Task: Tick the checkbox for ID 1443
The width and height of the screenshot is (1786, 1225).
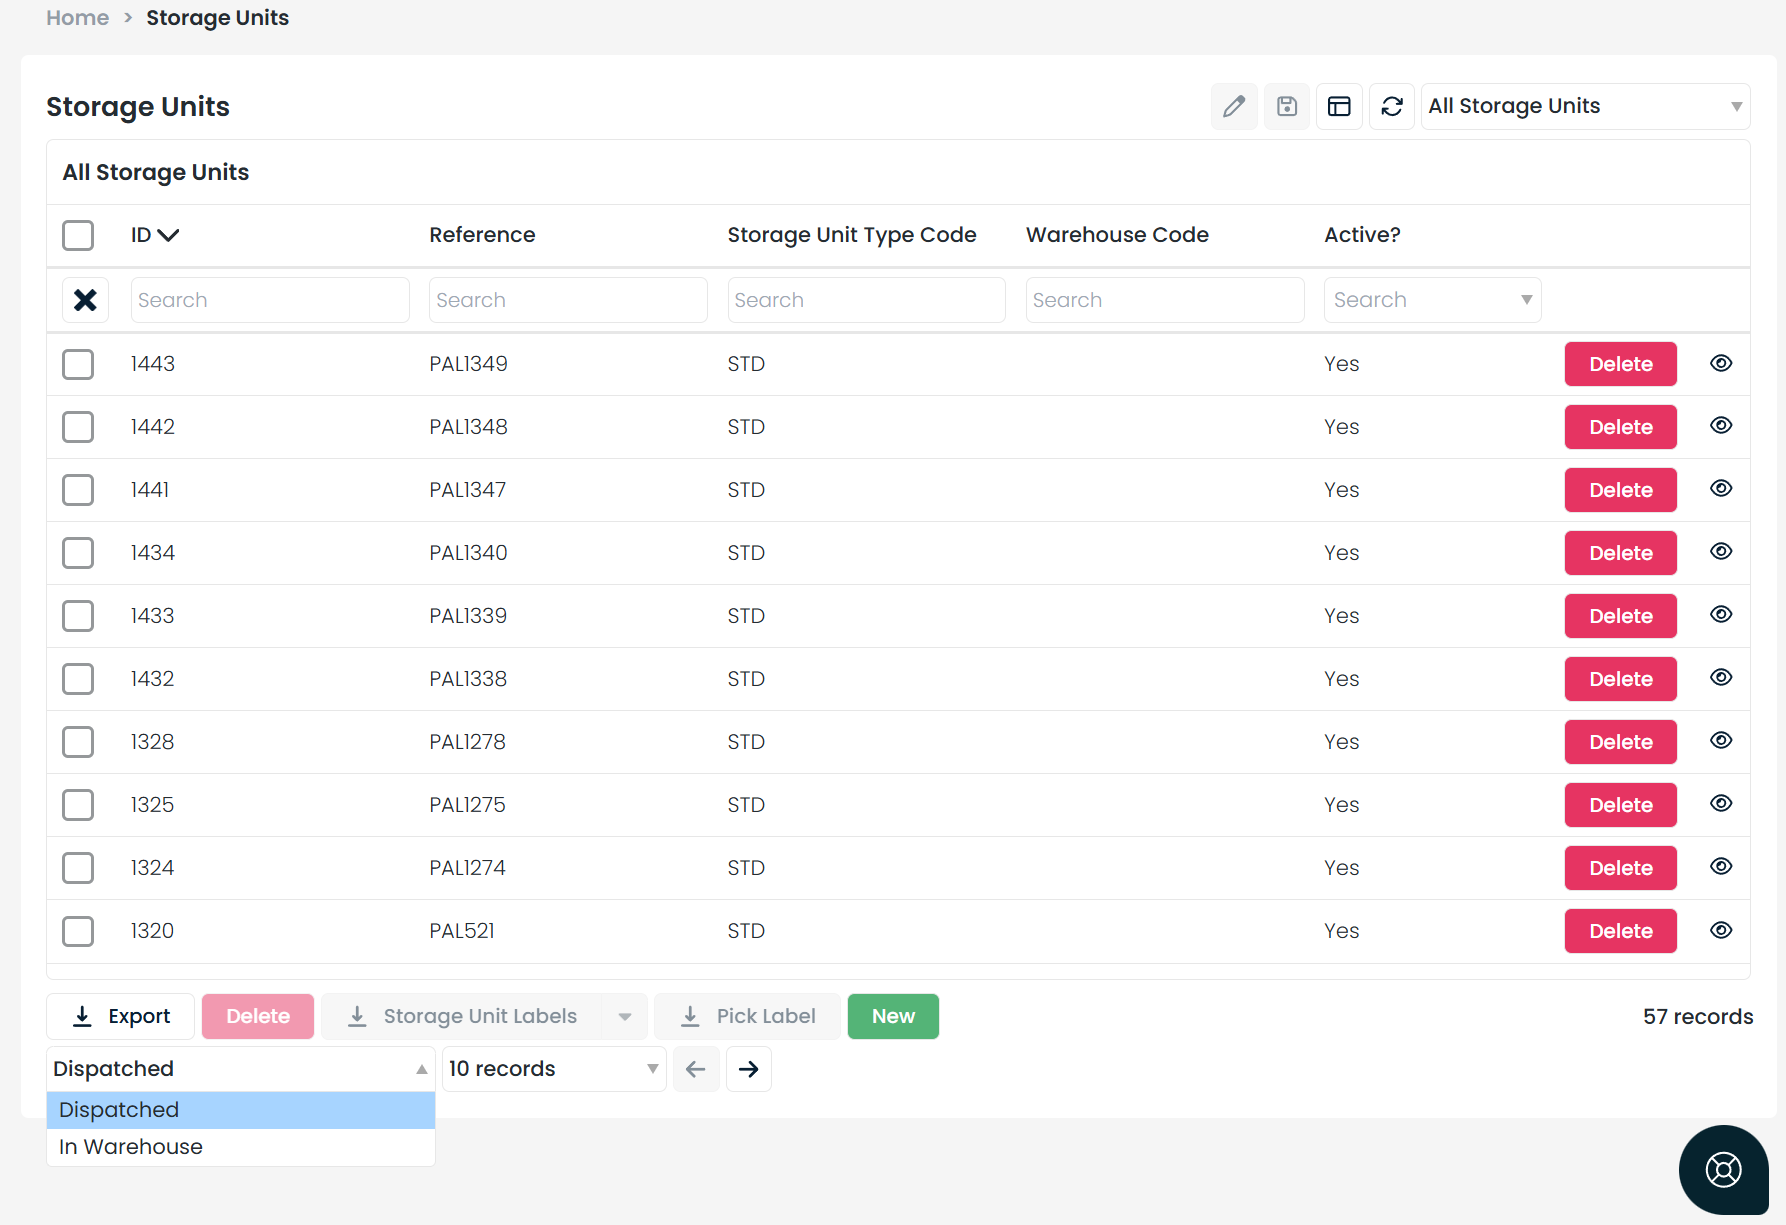Action: [78, 364]
